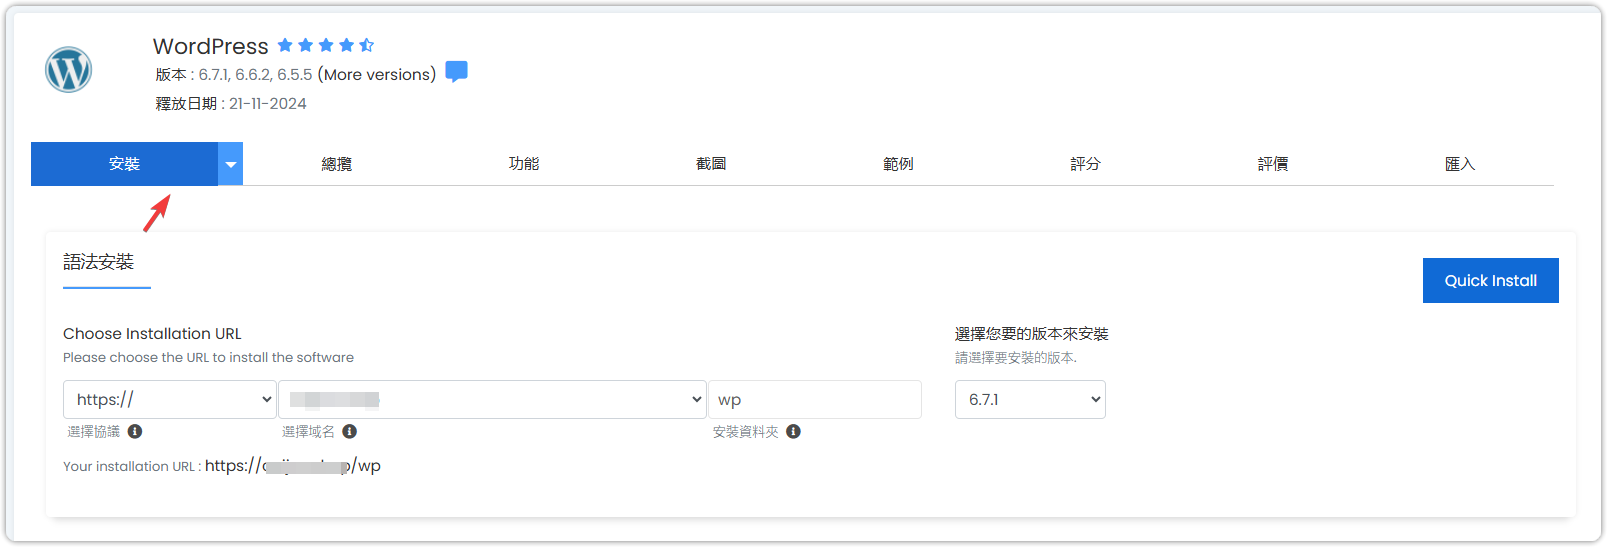
Task: Click the Quick Install button
Action: click(x=1491, y=280)
